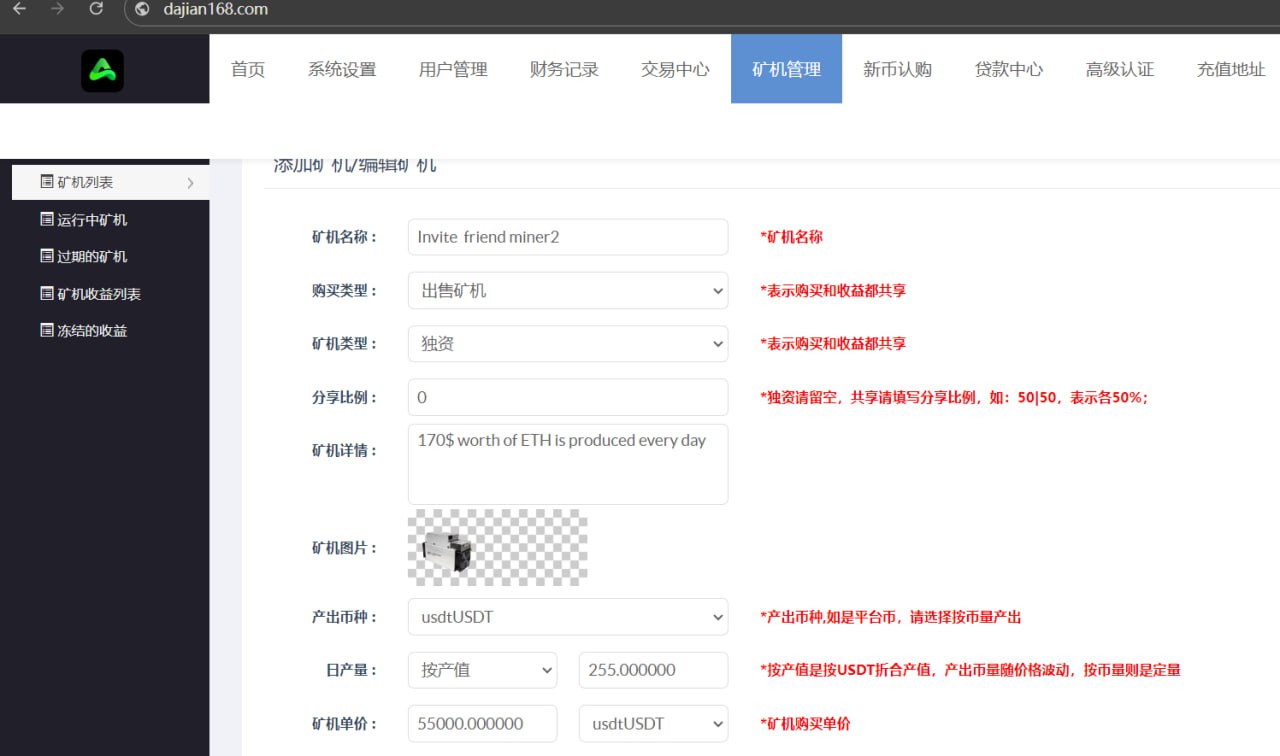The width and height of the screenshot is (1280, 756).
Task: Open the 矿机类型 dropdown showing 独资
Action: click(568, 344)
